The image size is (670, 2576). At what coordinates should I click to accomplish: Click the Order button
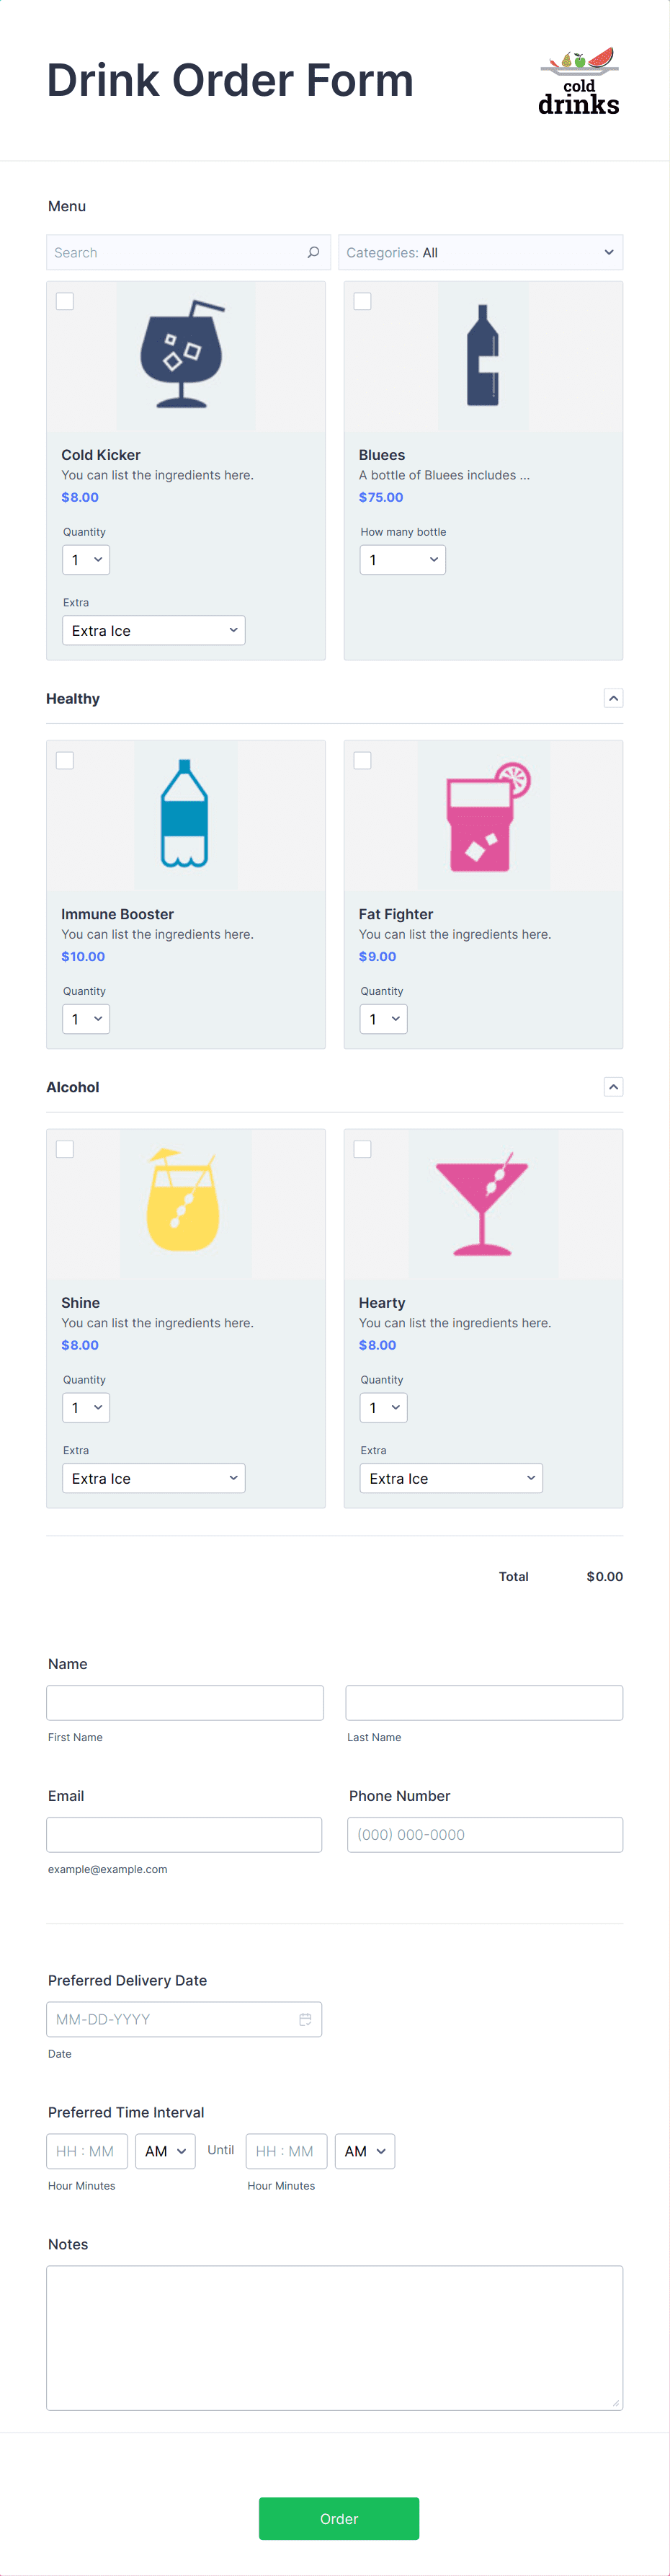pyautogui.click(x=339, y=2518)
